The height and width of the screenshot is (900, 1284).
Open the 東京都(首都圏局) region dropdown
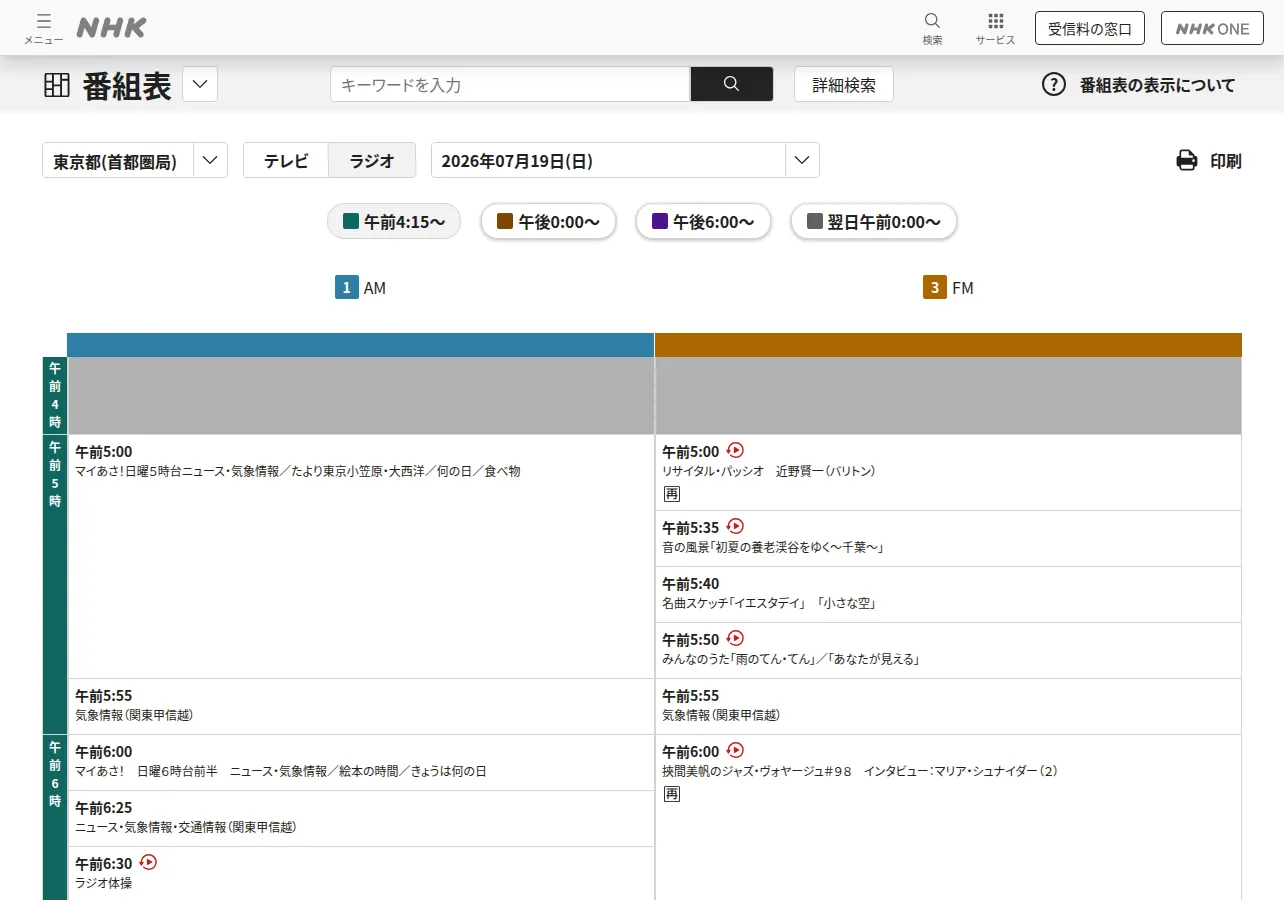point(135,160)
